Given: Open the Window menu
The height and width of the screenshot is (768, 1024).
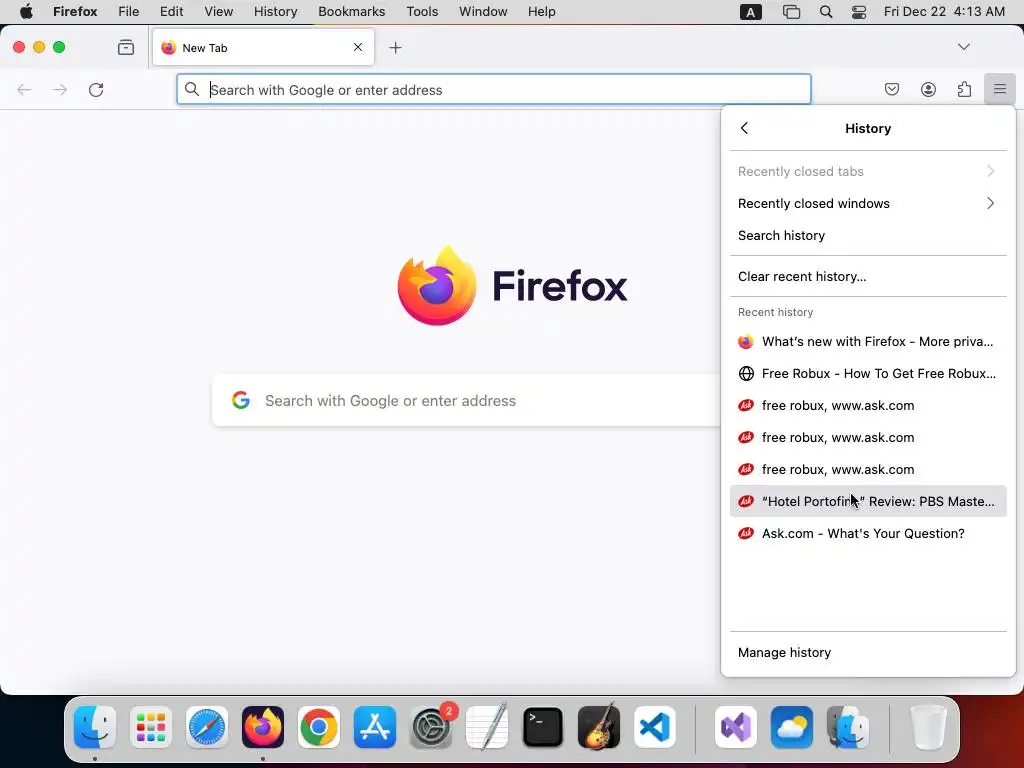Looking at the screenshot, I should (483, 12).
